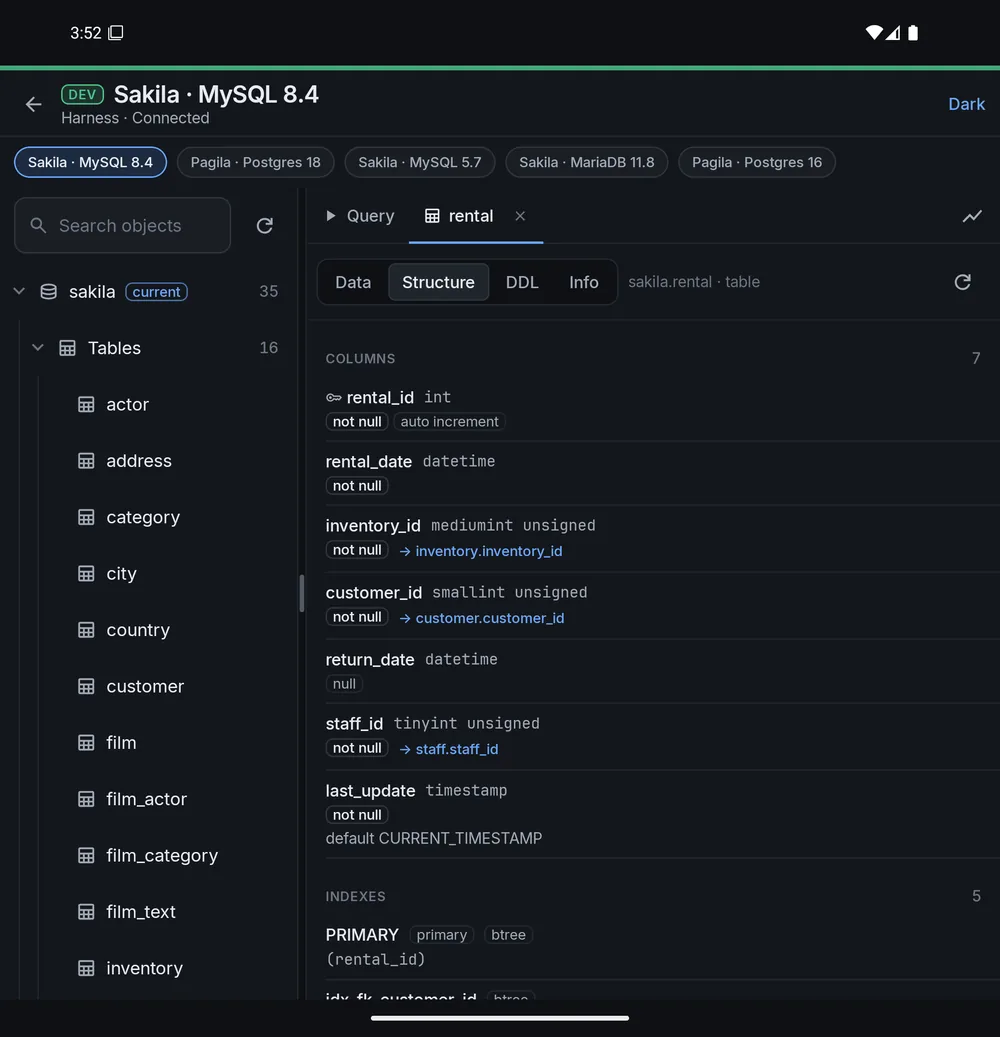This screenshot has width=1000, height=1037.
Task: Open the DDL view
Action: (x=522, y=282)
